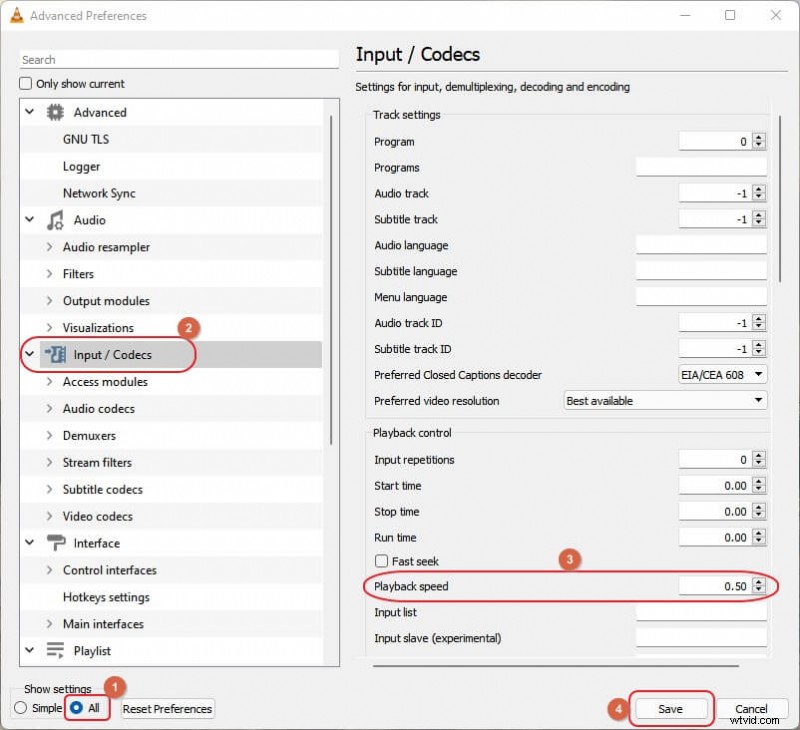The height and width of the screenshot is (730, 800).
Task: Click the Playlist icon in sidebar
Action: [53, 651]
